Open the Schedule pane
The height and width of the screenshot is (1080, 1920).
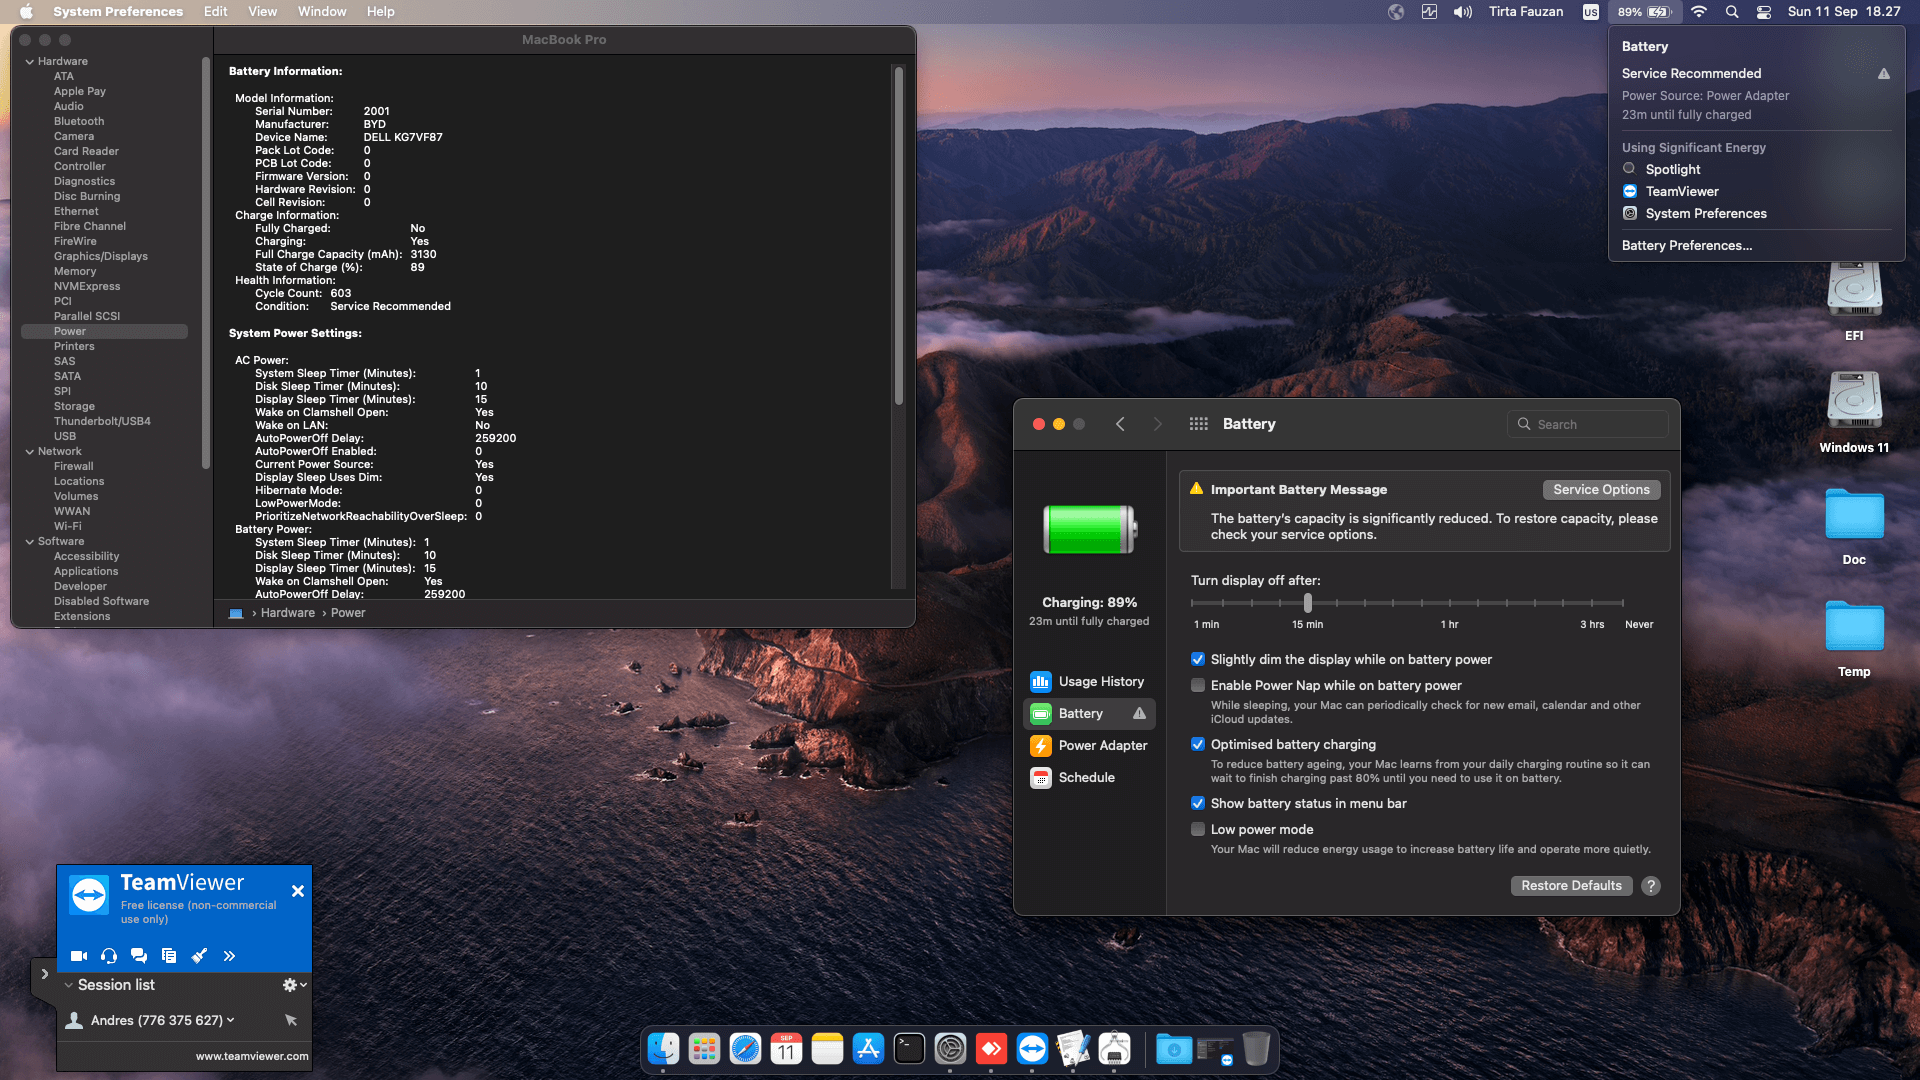1088,778
